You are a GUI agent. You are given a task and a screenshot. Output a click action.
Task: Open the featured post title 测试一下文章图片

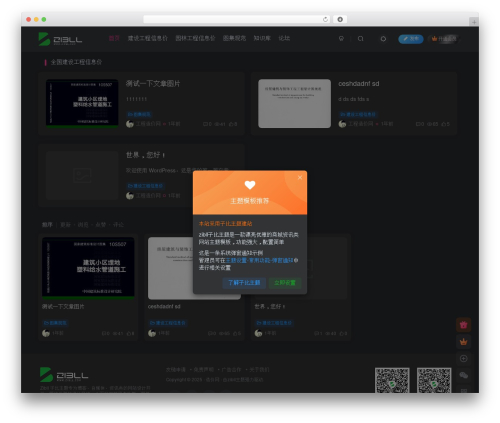[x=153, y=84]
